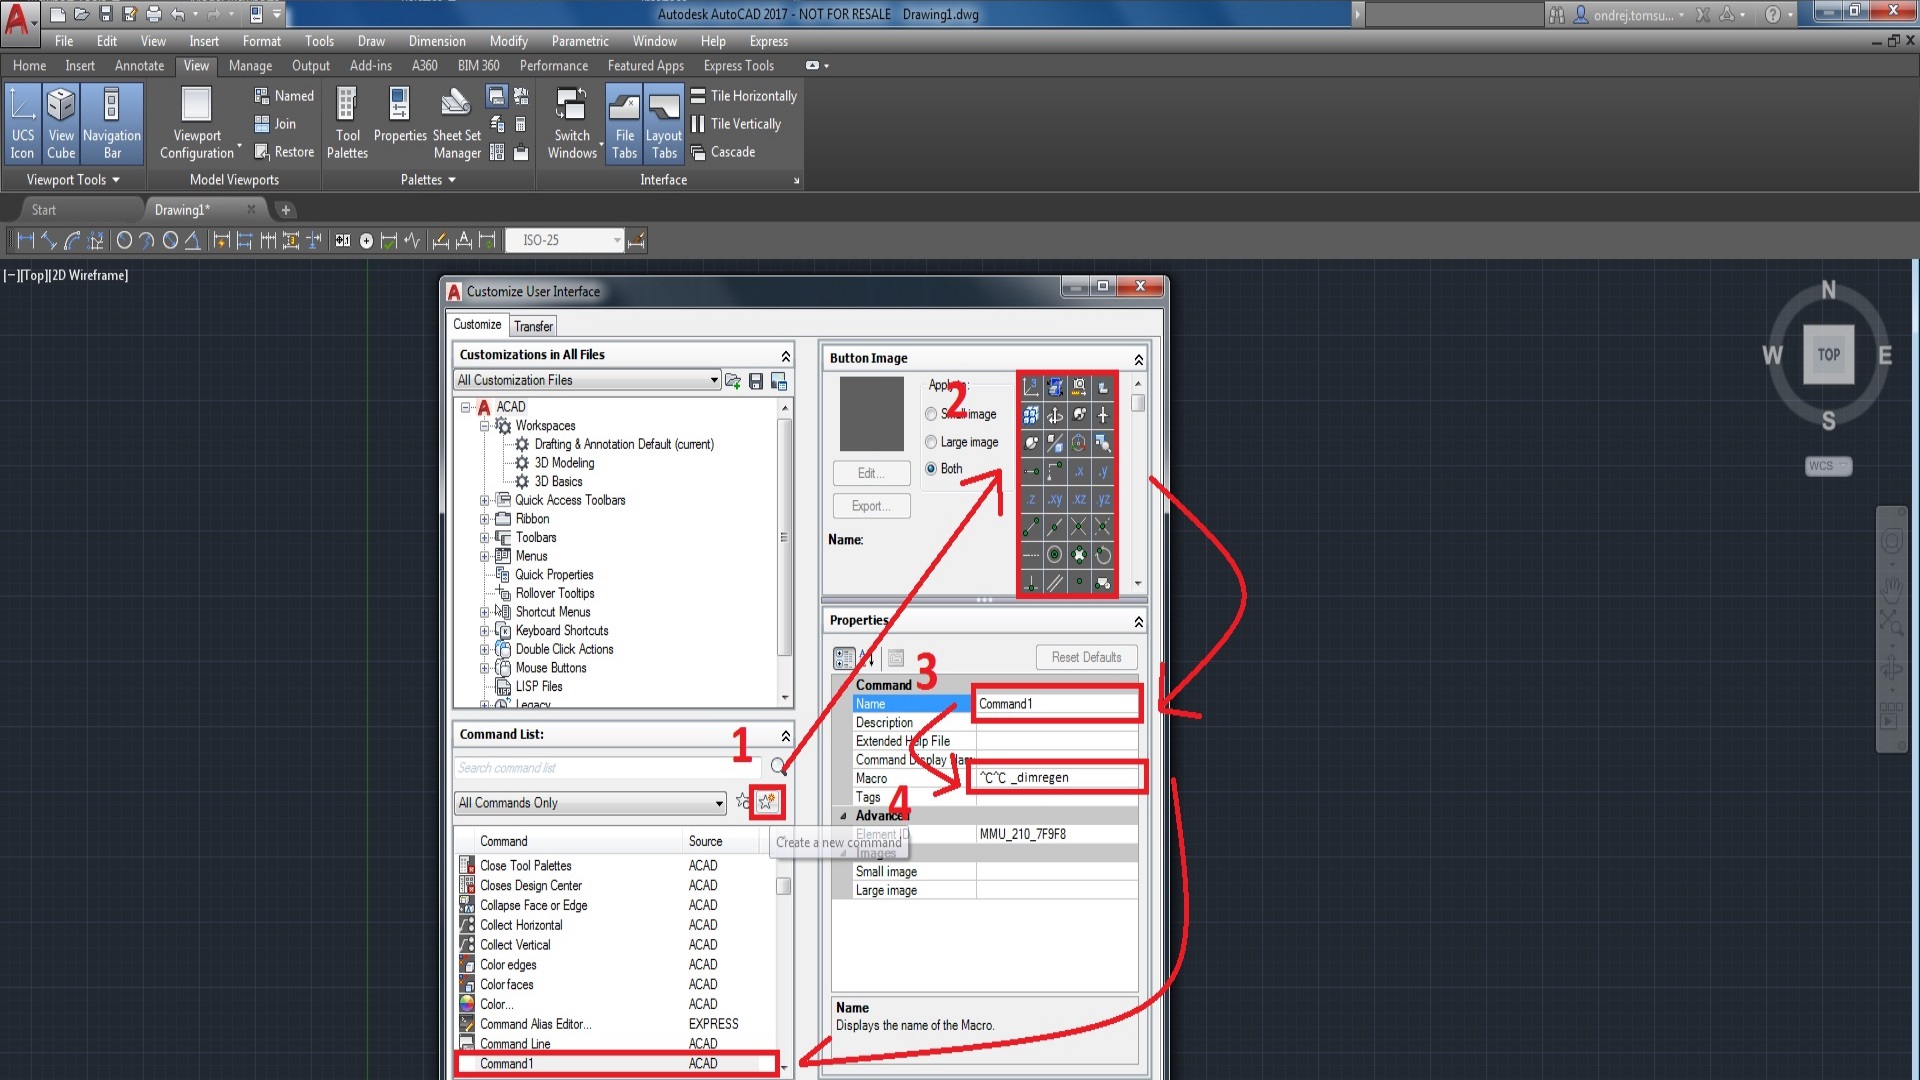Click TOP face of the ViewCube

1828,355
